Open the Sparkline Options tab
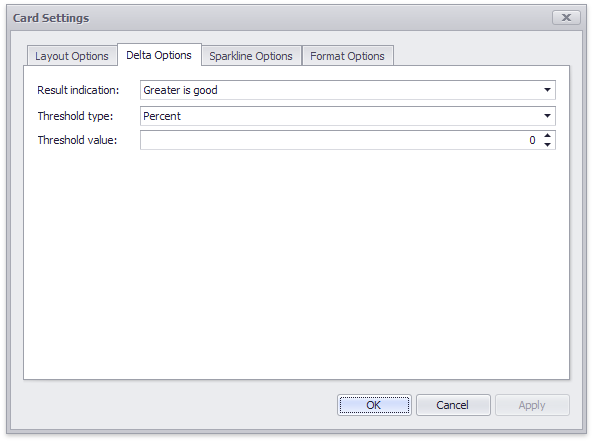The image size is (593, 442). [251, 56]
